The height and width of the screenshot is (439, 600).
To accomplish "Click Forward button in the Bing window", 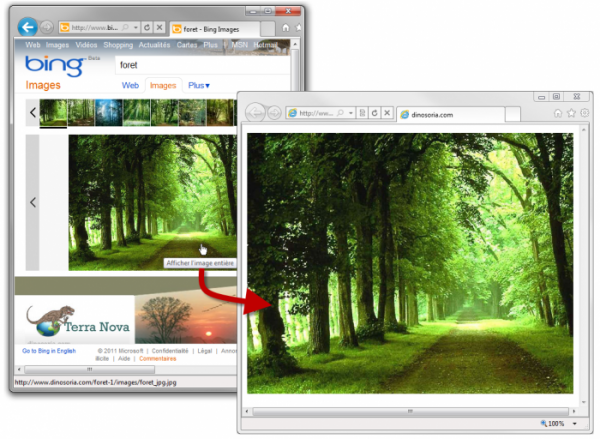I will click(x=47, y=27).
